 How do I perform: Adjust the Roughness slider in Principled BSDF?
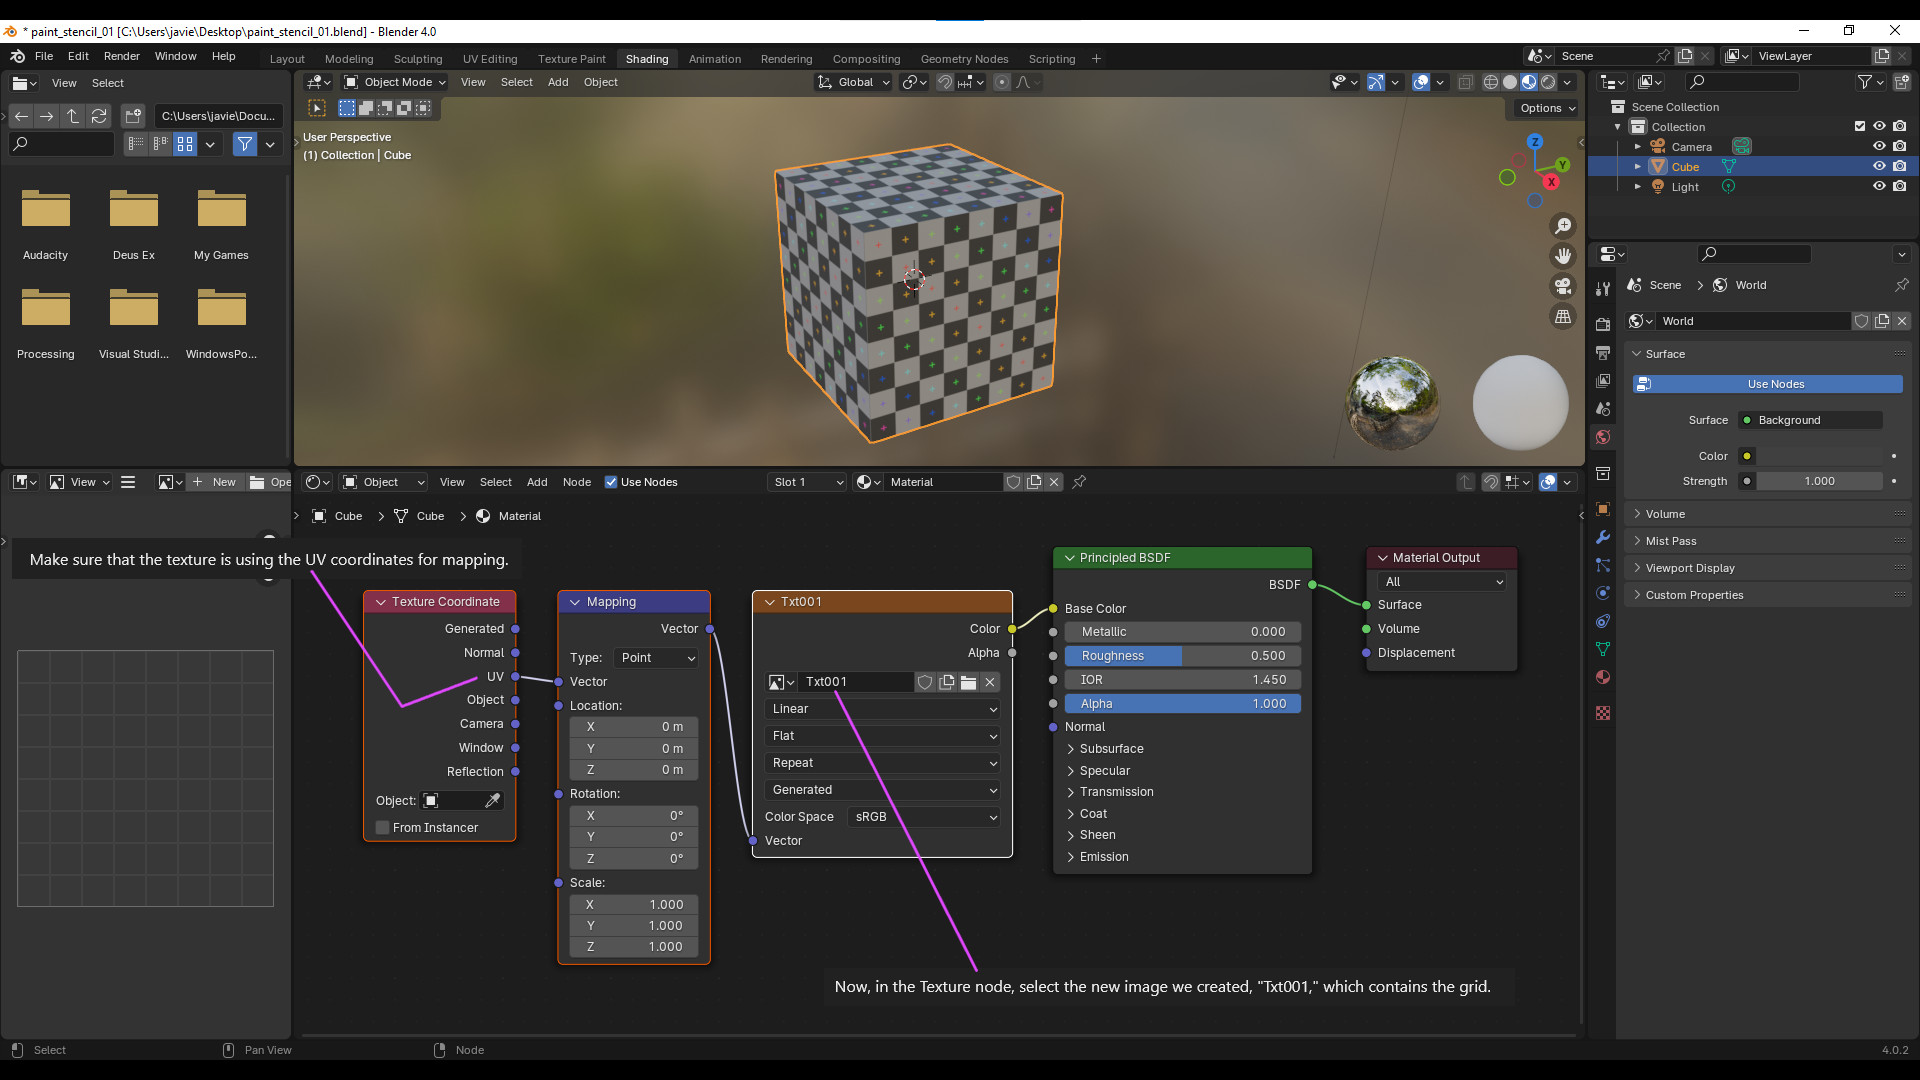[1183, 656]
